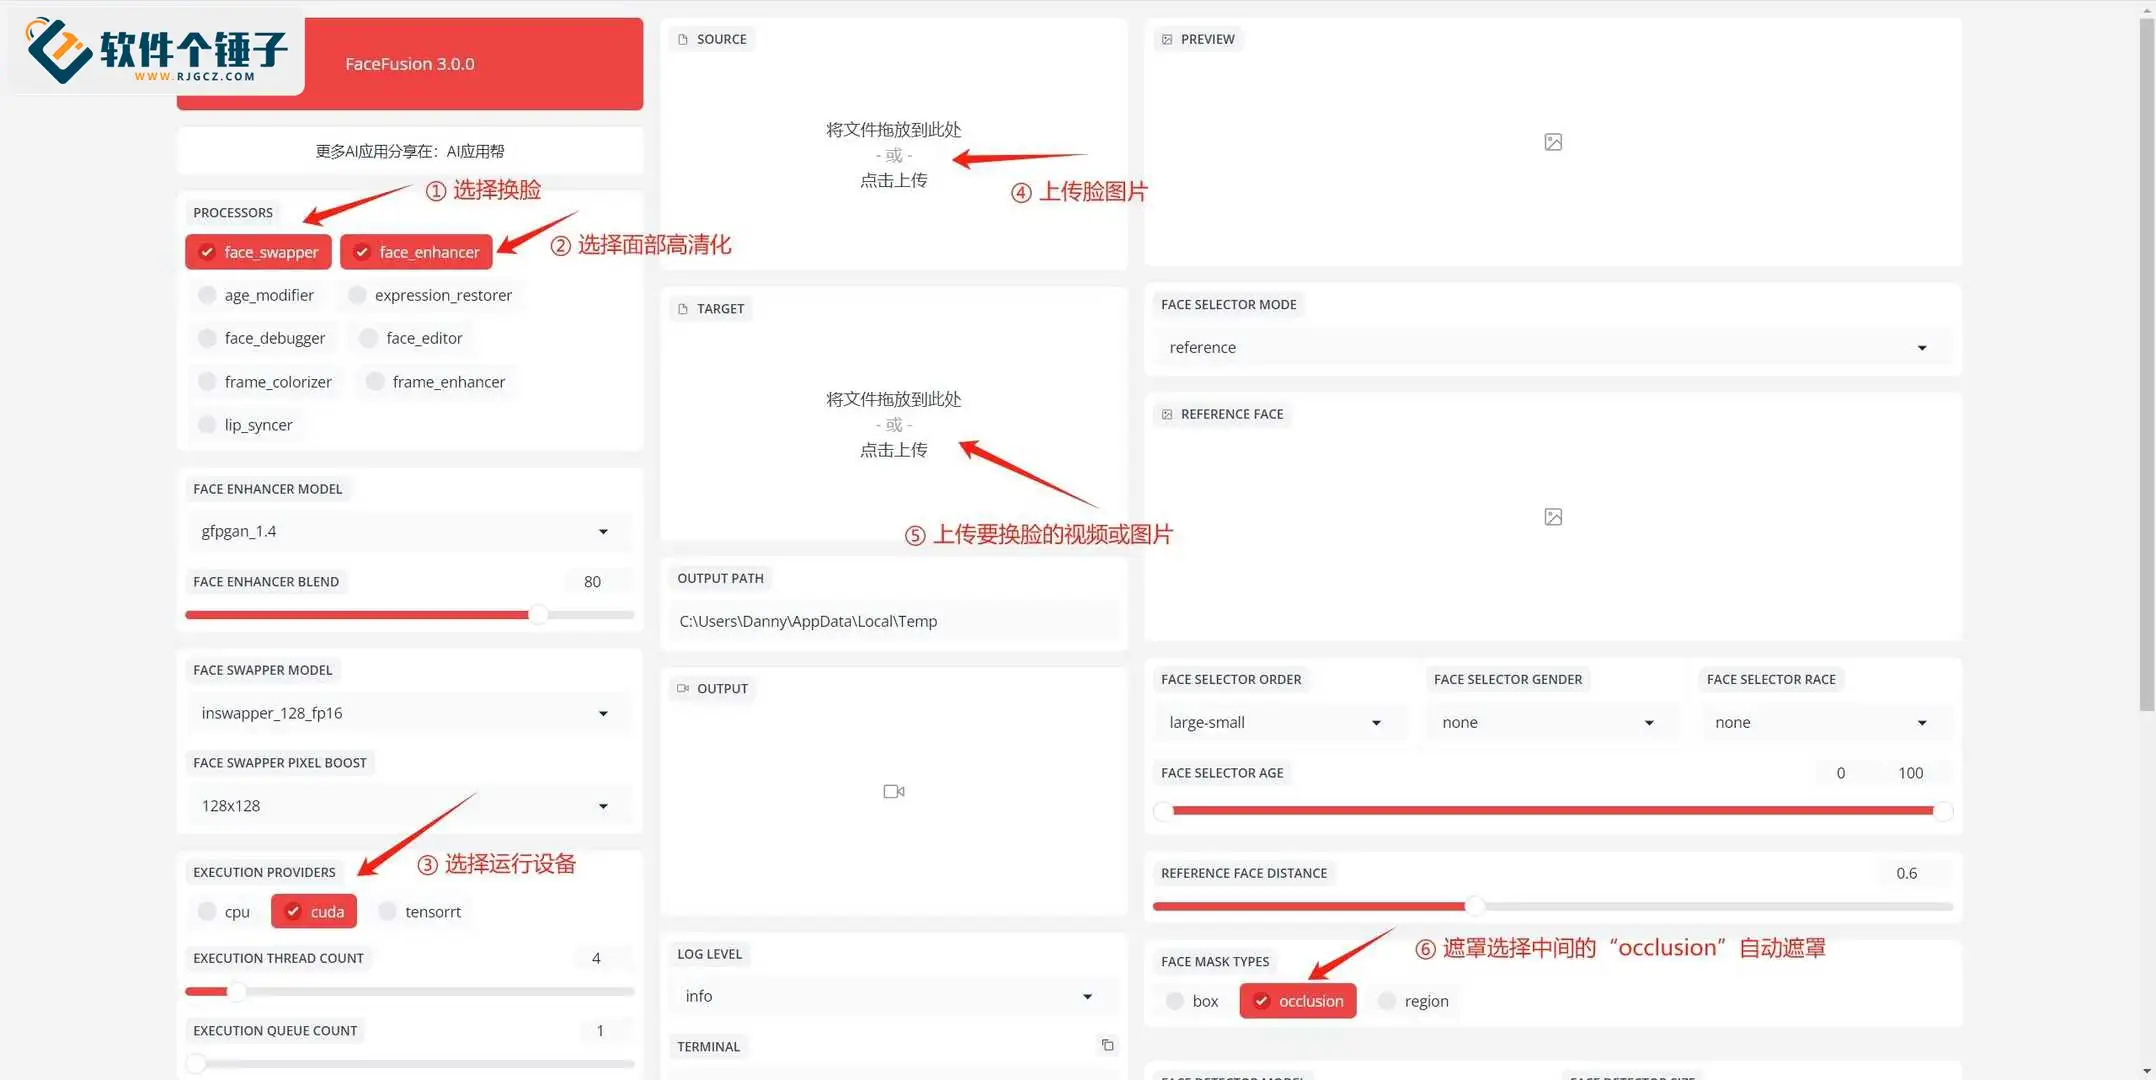Open the Face Enhancer Model dropdown gfpgan_1.4
This screenshot has width=2156, height=1080.
click(x=409, y=531)
